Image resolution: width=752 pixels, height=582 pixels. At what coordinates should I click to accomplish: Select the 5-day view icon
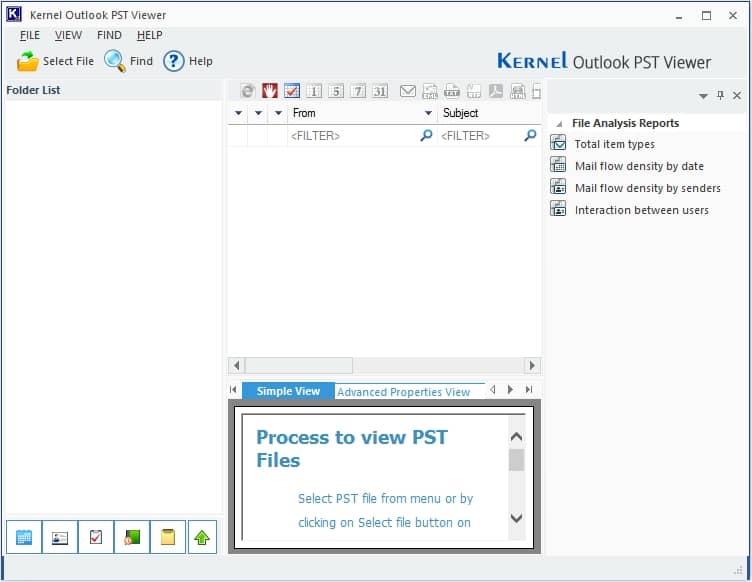(x=336, y=91)
